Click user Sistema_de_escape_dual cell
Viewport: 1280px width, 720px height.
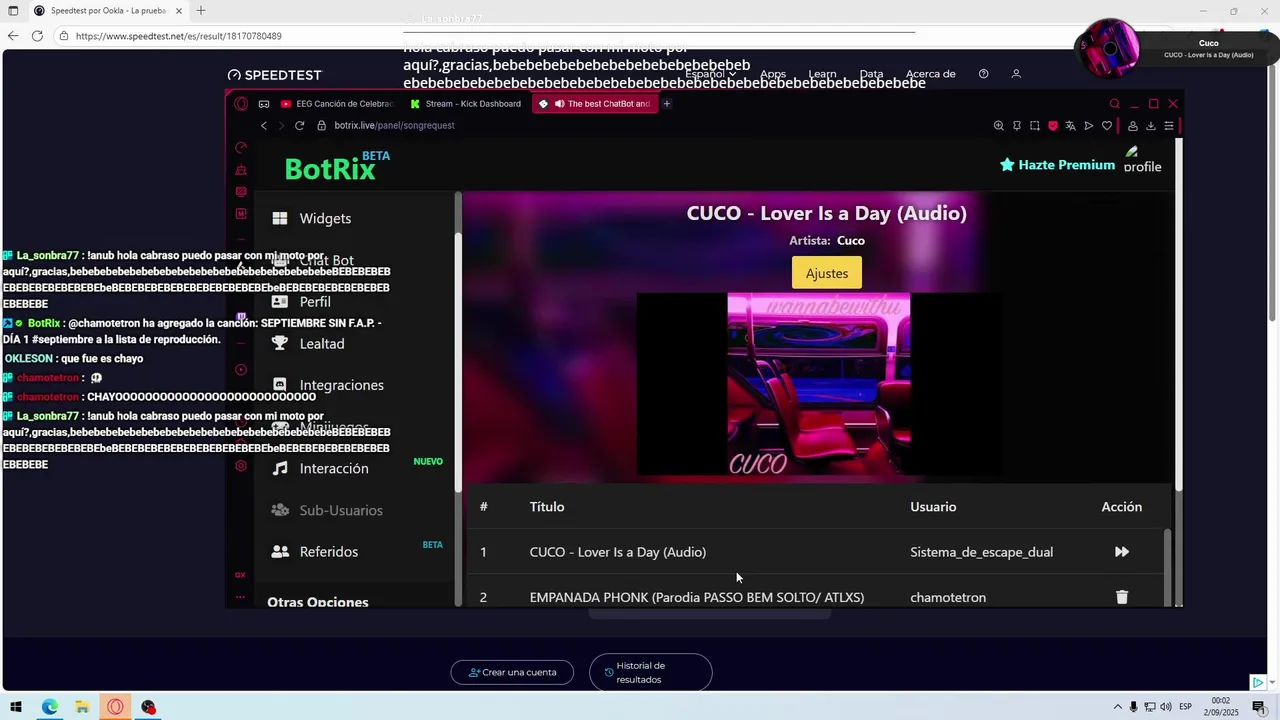pyautogui.click(x=982, y=552)
